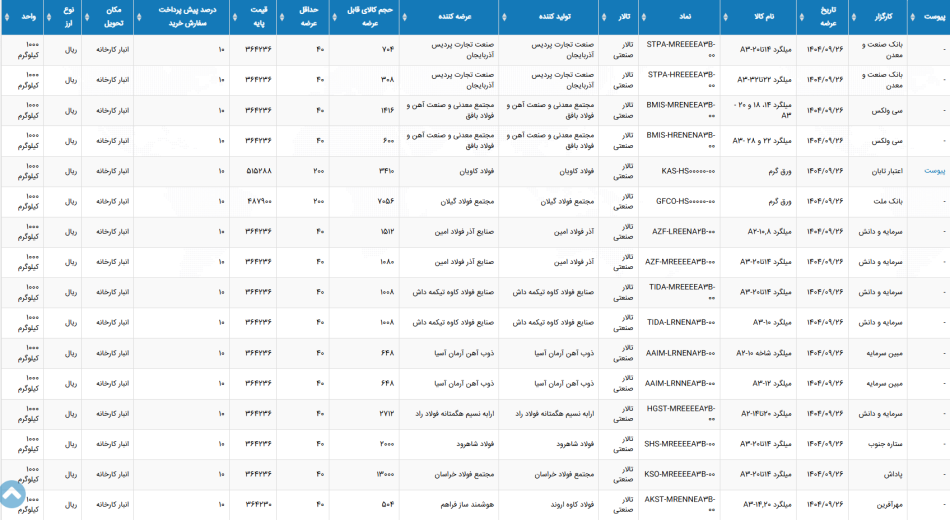950x520 pixels.
Task: Sort by نماد column arrows
Action: 643,17
